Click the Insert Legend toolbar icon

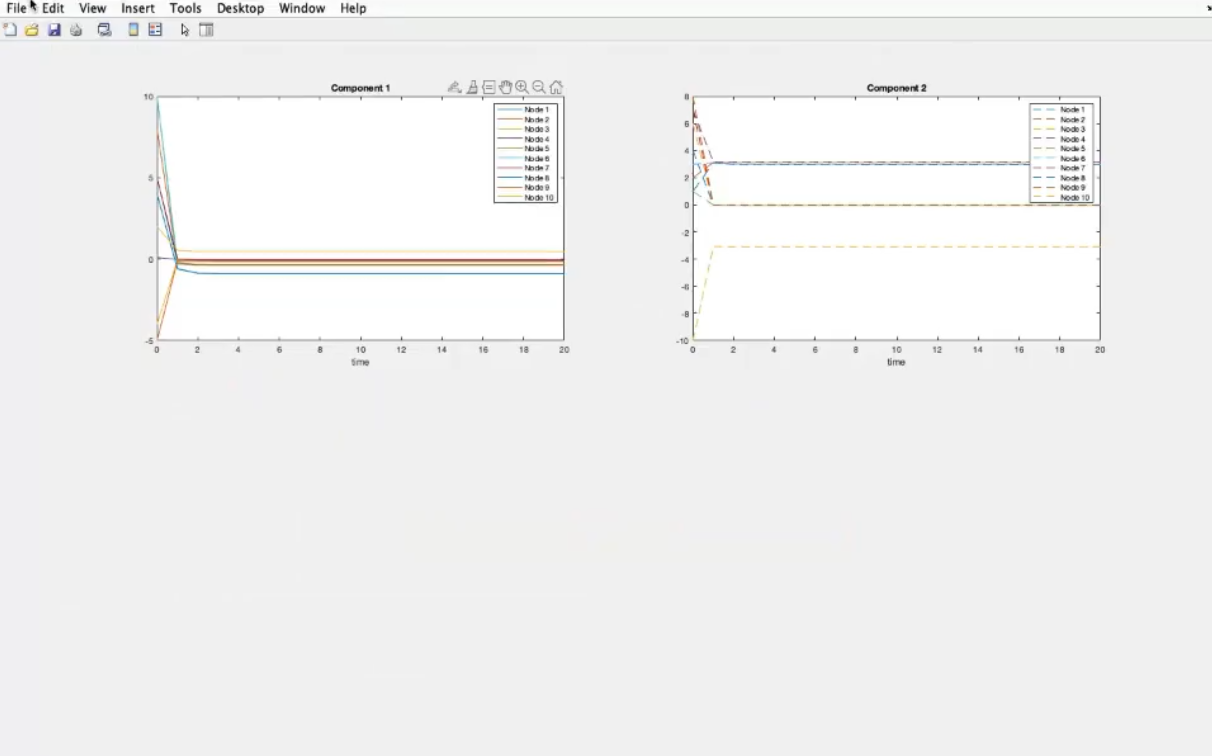coord(155,30)
